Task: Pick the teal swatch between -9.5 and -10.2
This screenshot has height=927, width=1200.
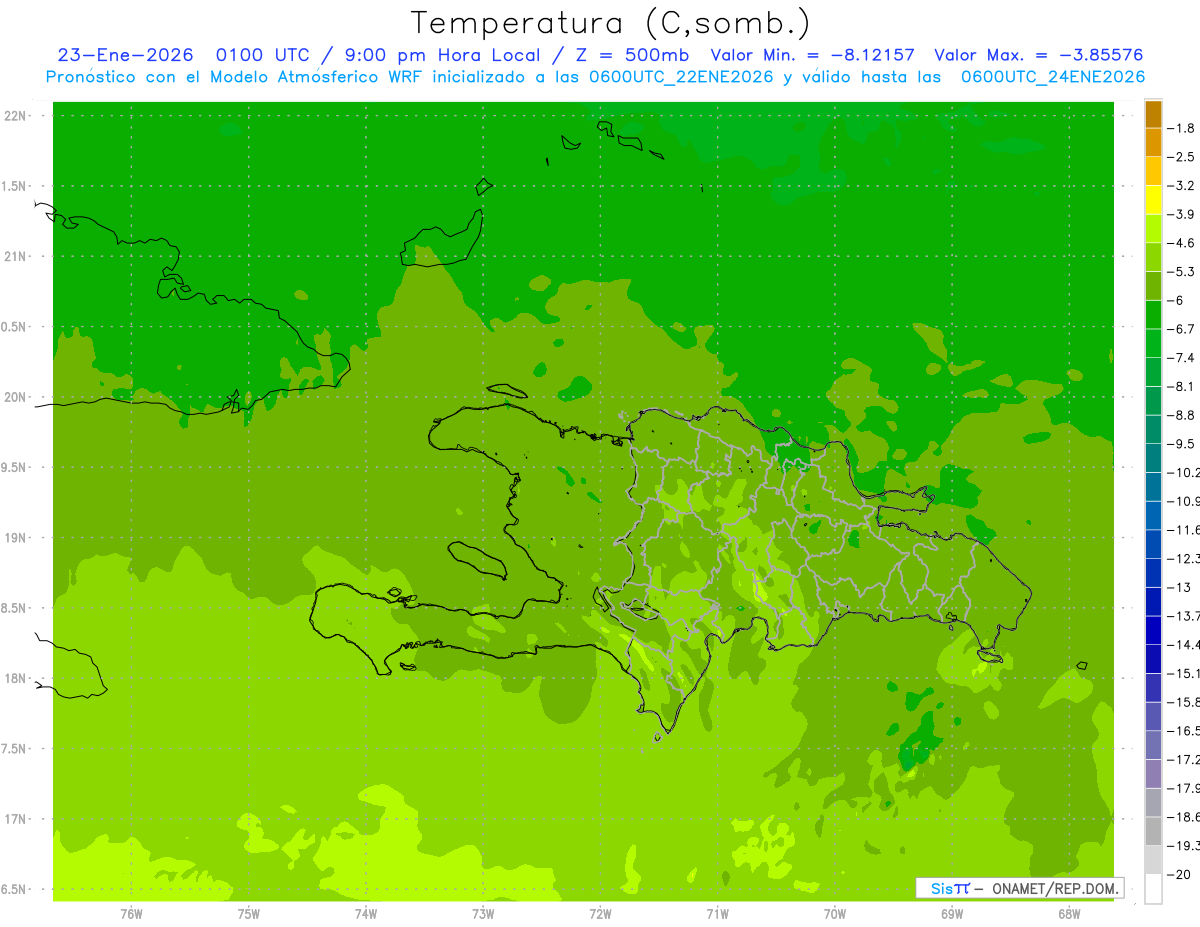Action: point(1153,458)
